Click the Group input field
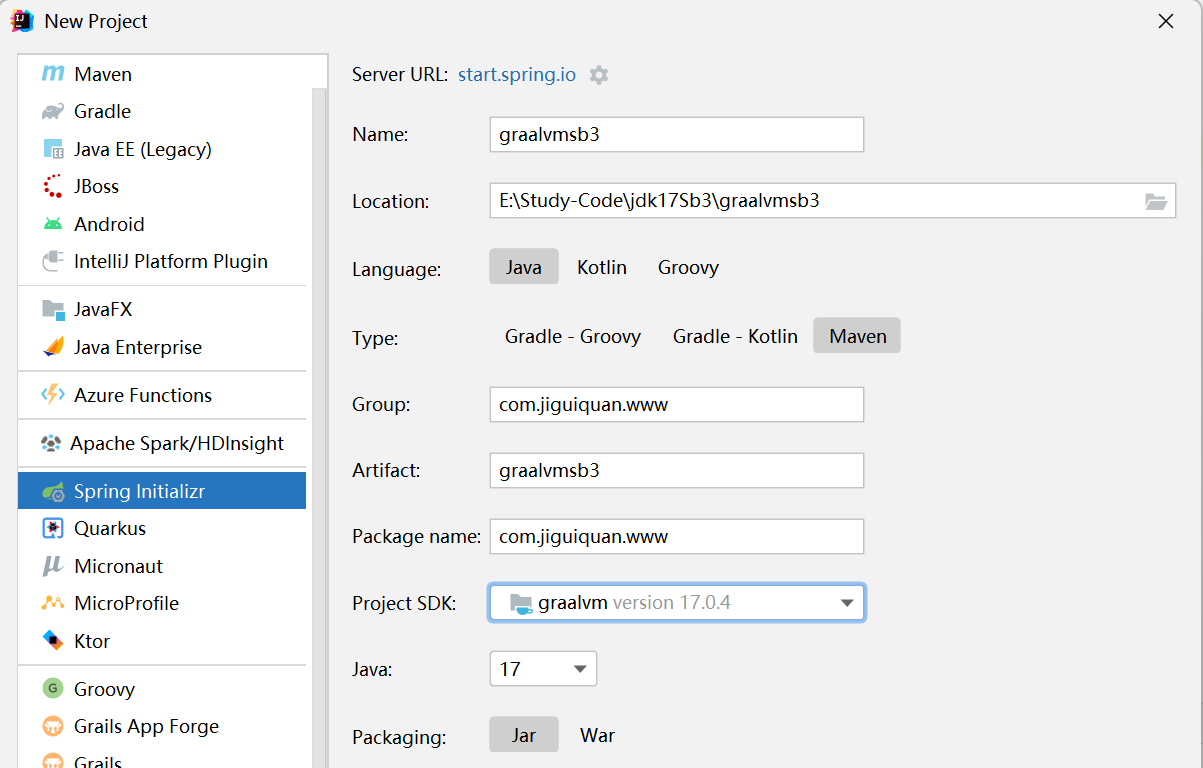This screenshot has height=768, width=1203. pyautogui.click(x=676, y=405)
